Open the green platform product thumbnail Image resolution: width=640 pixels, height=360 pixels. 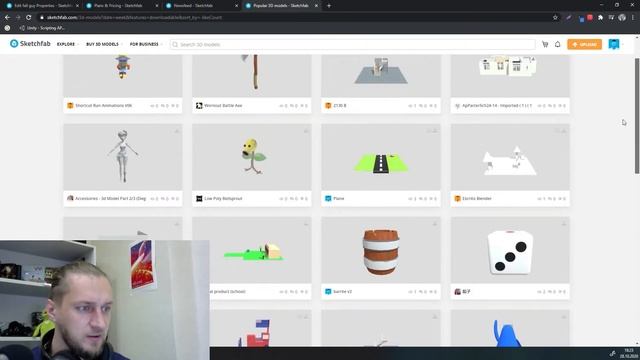click(252, 250)
